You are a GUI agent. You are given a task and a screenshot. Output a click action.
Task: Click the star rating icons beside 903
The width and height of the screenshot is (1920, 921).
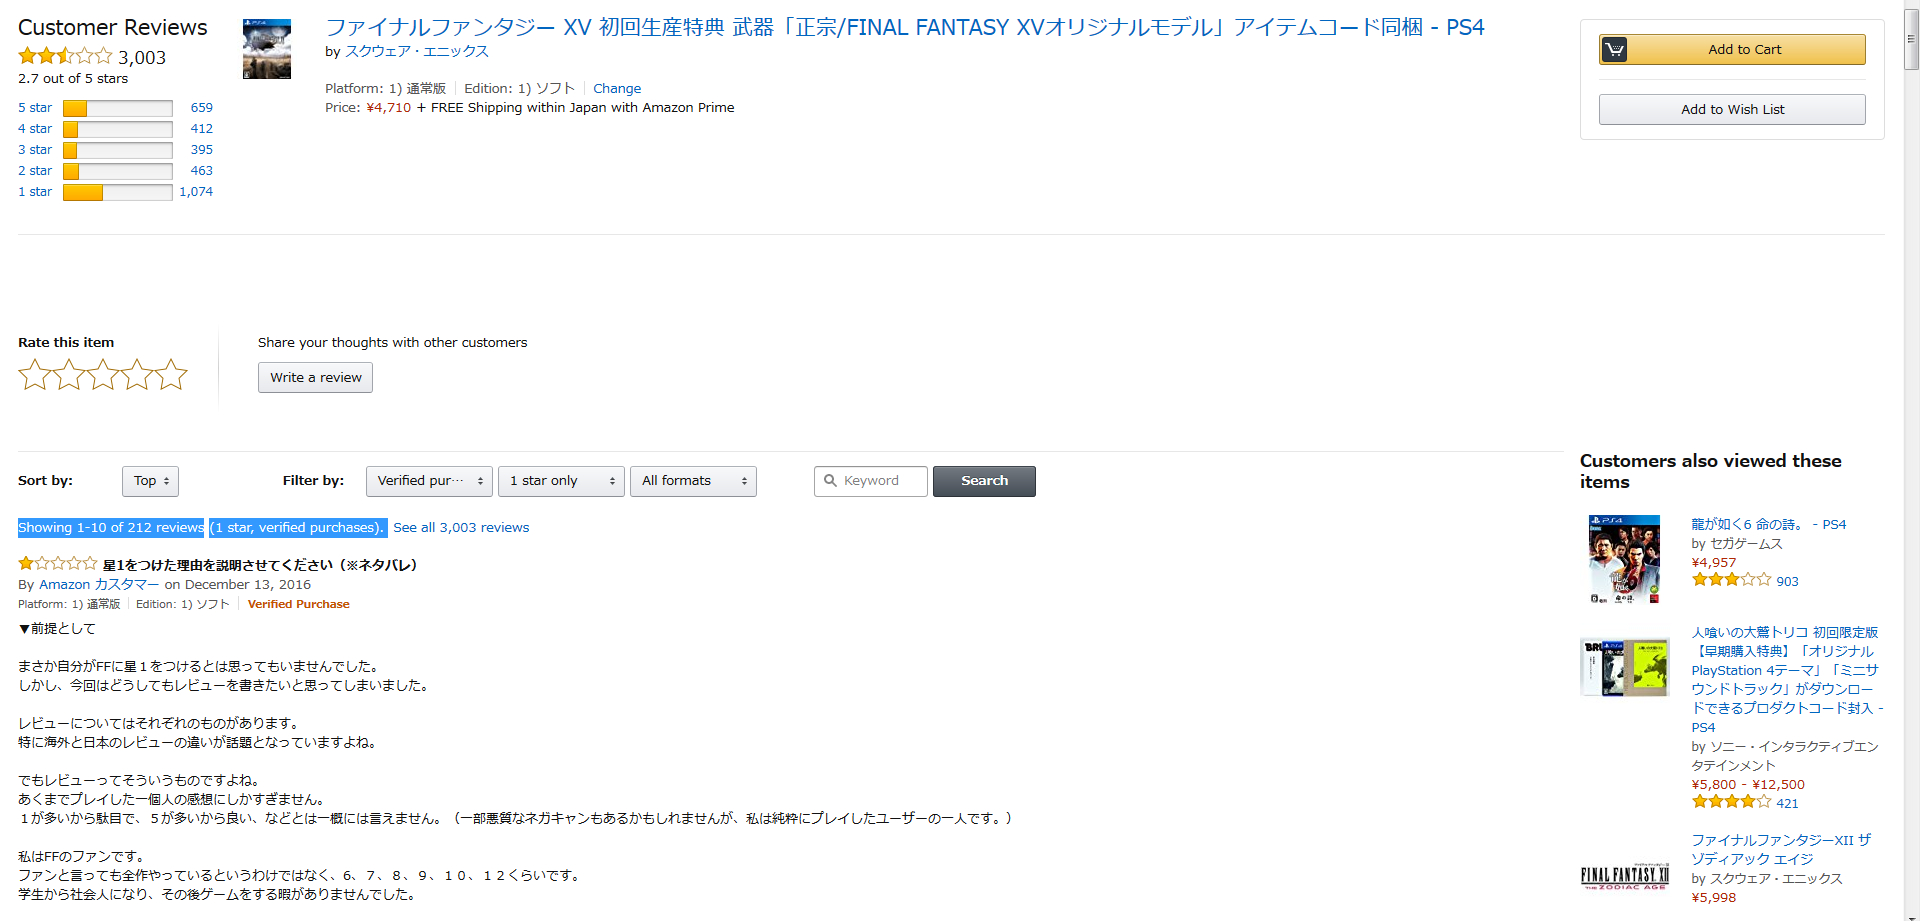tap(1731, 580)
